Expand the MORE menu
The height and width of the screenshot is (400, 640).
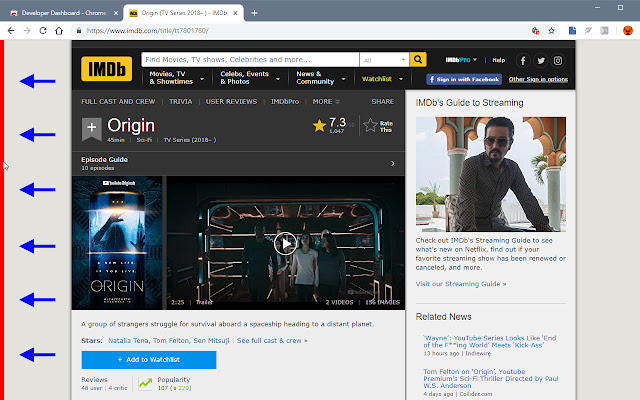point(326,102)
